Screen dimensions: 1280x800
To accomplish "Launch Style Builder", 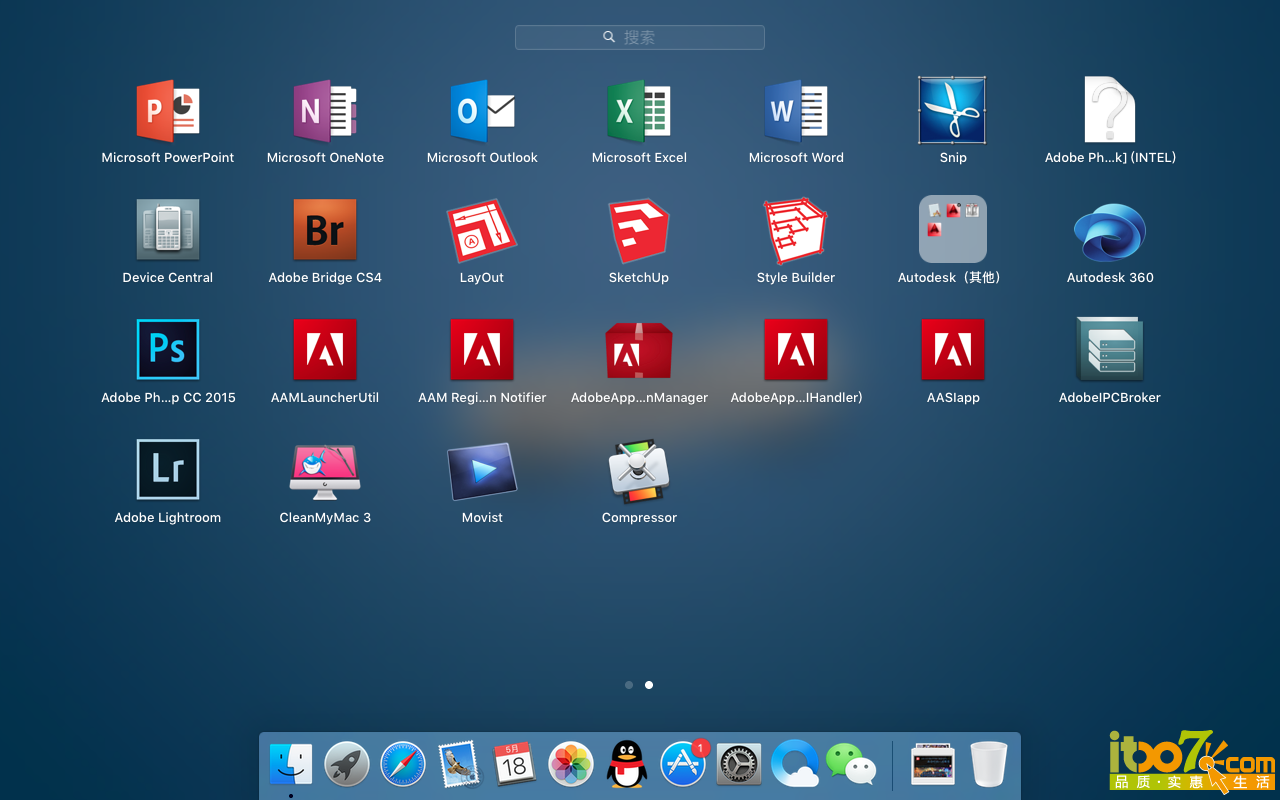I will coord(796,231).
